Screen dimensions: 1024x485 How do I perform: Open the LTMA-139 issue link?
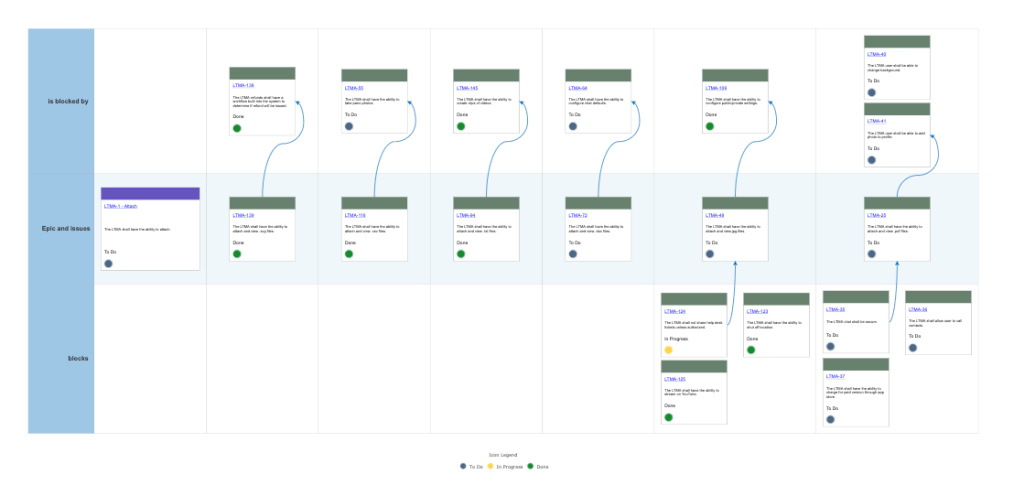[x=243, y=215]
